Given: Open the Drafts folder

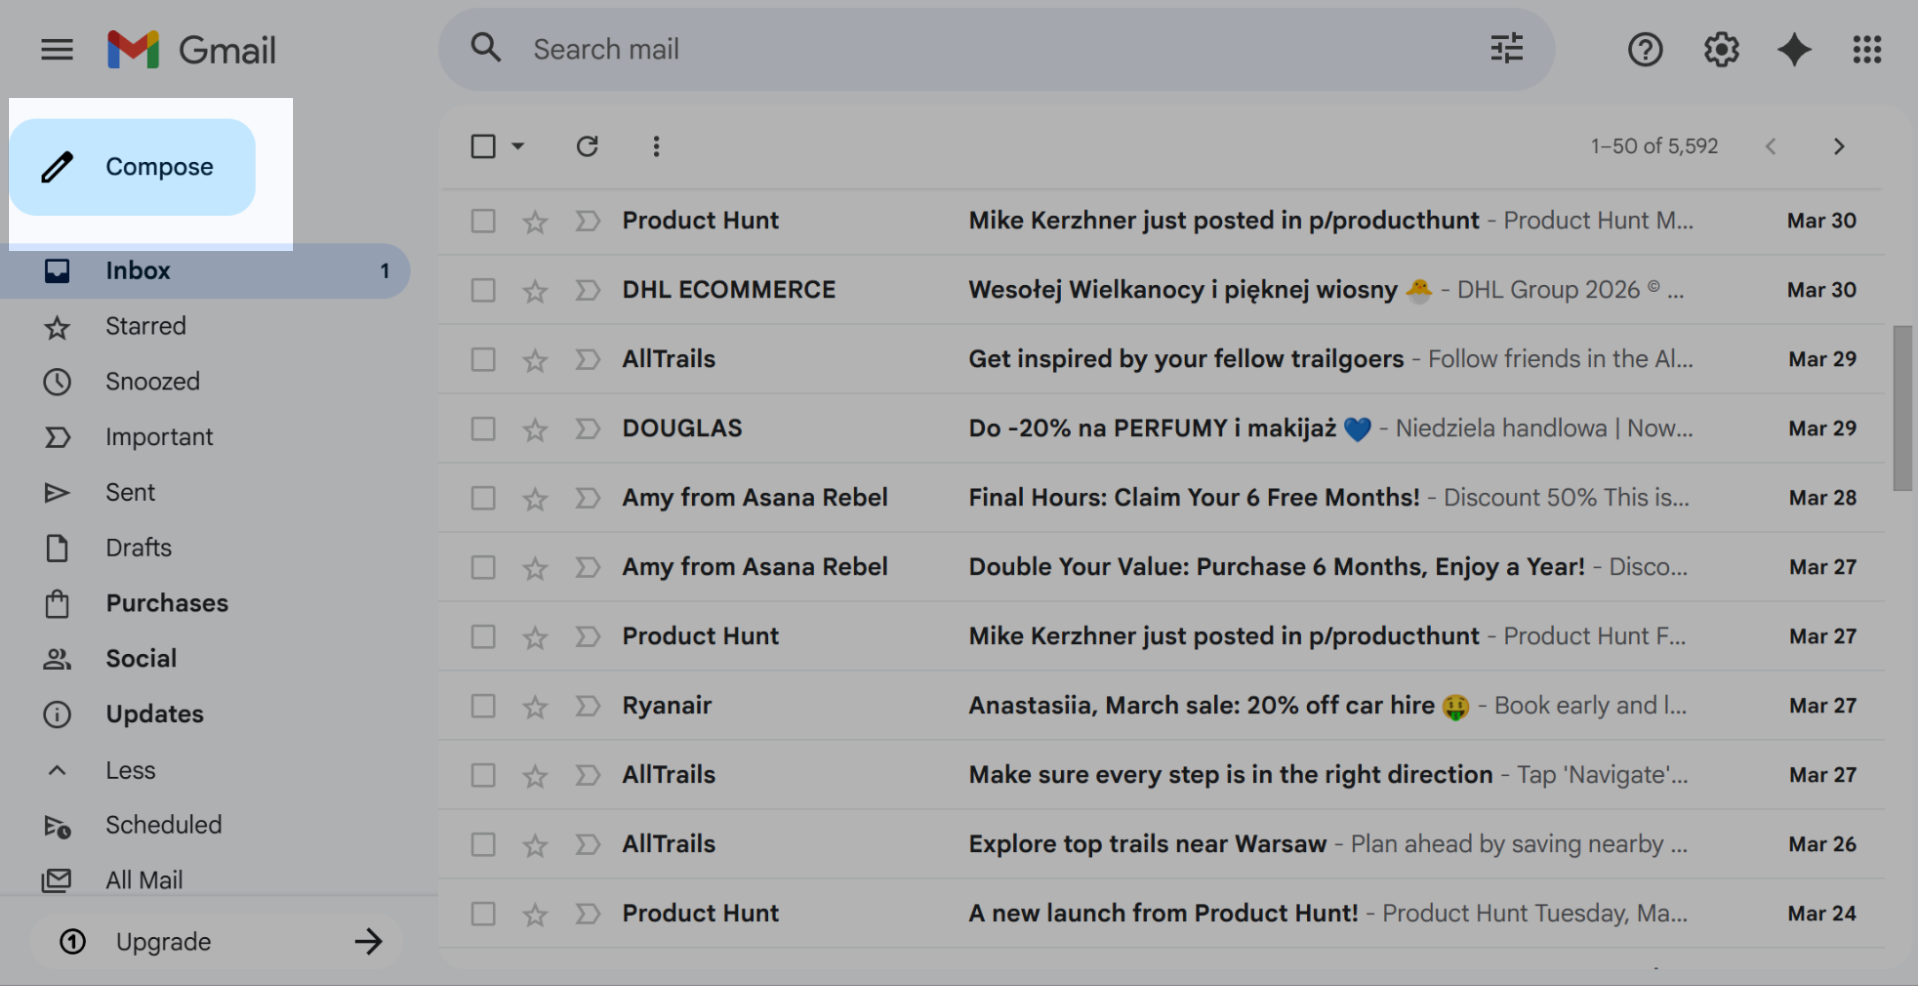Looking at the screenshot, I should pyautogui.click(x=138, y=547).
